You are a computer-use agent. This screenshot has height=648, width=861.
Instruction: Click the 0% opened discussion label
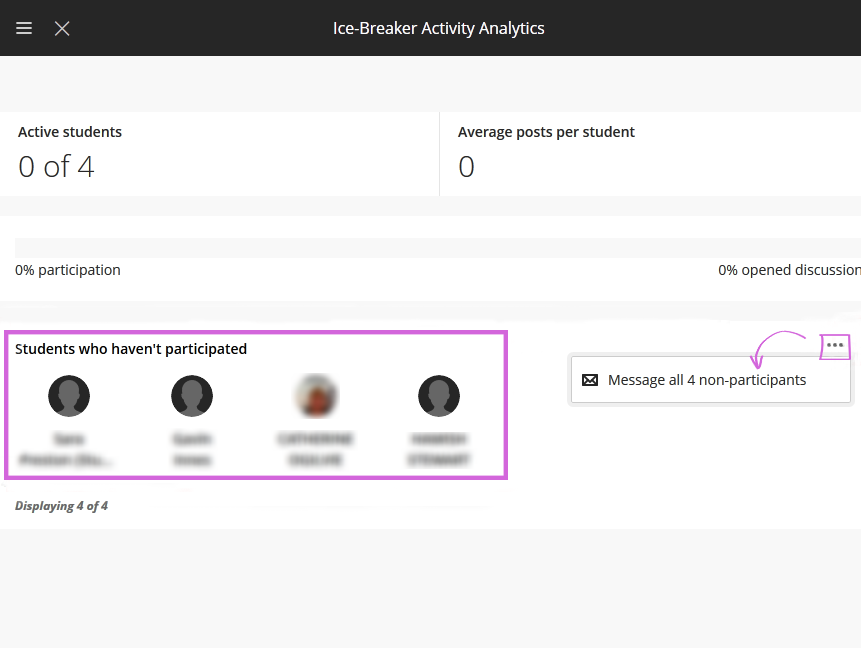pyautogui.click(x=789, y=270)
